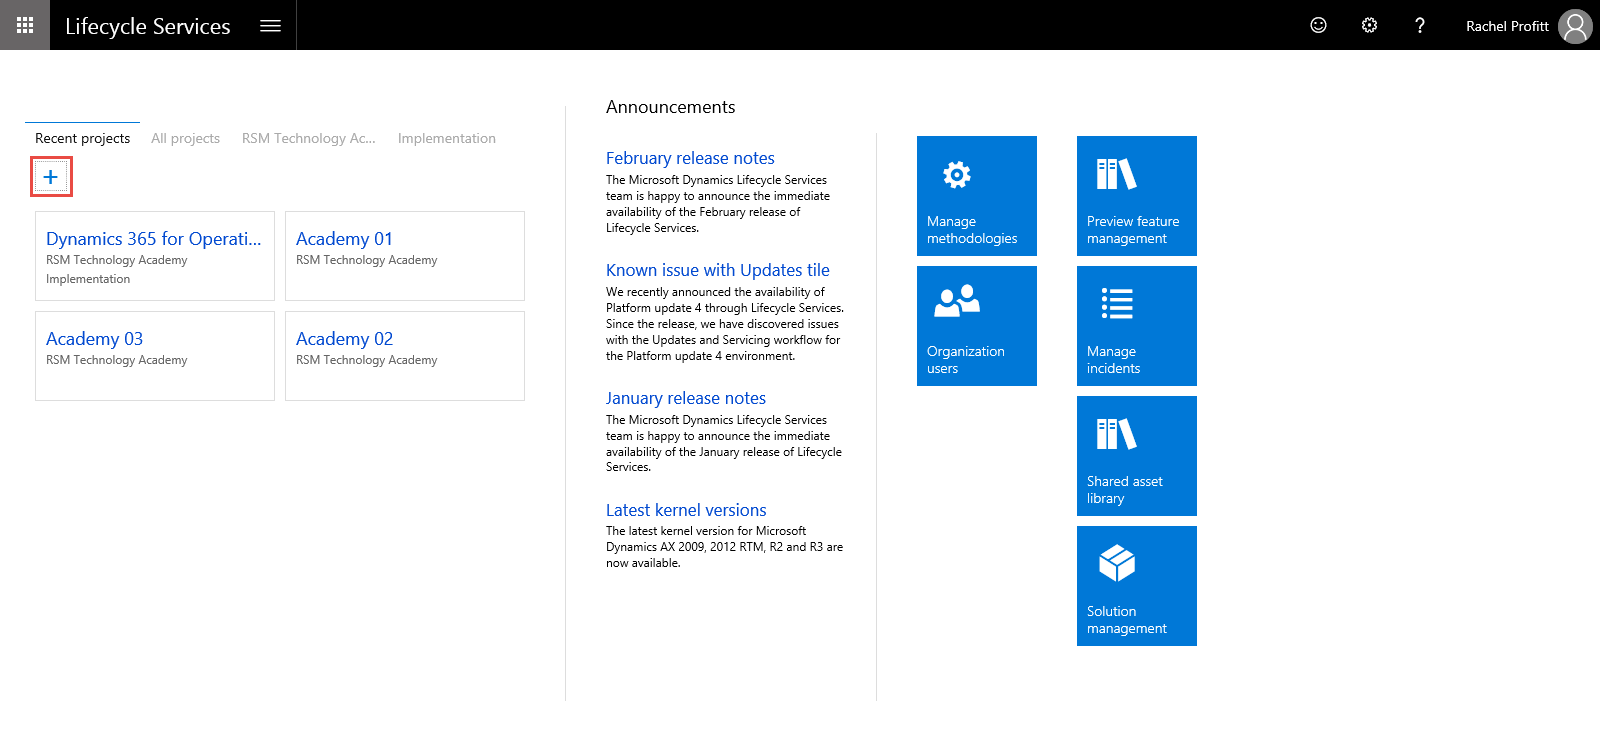Read the February release notes announcement

[690, 158]
